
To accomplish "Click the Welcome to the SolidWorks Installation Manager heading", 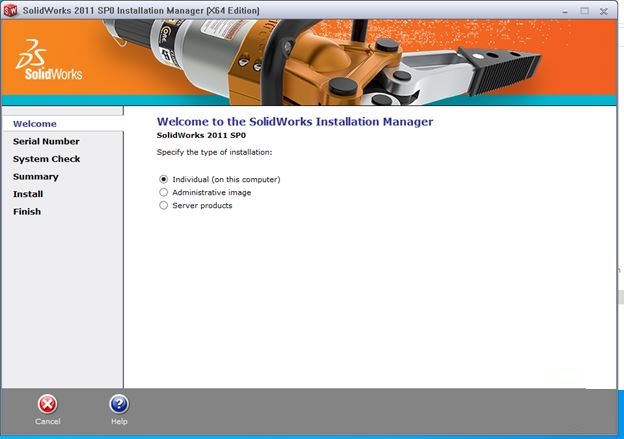I will pos(295,122).
